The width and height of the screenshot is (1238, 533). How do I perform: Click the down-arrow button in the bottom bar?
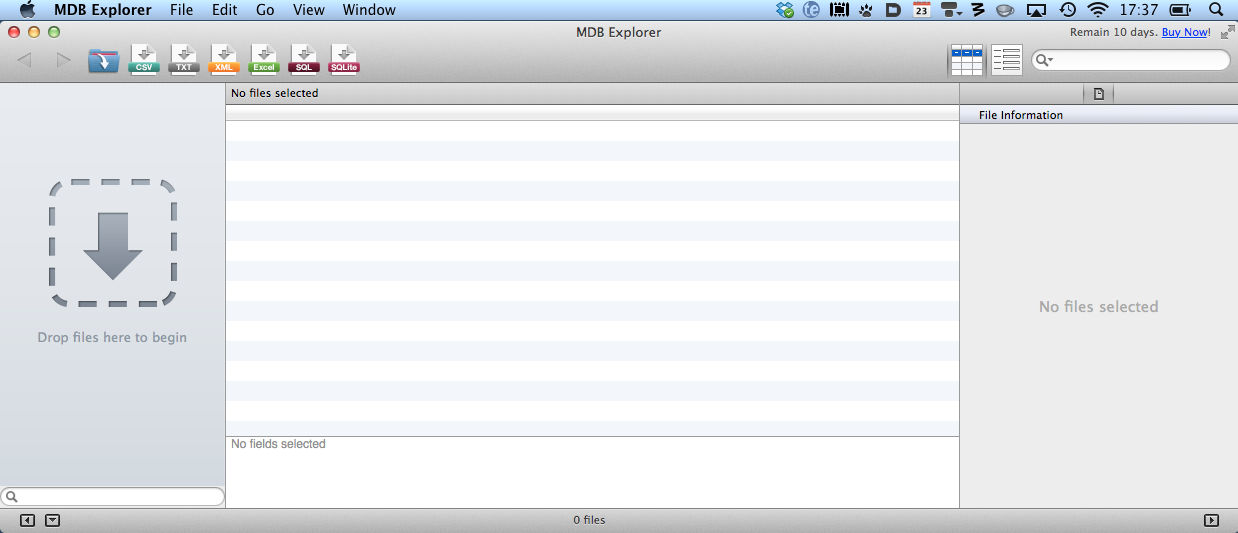(x=53, y=520)
